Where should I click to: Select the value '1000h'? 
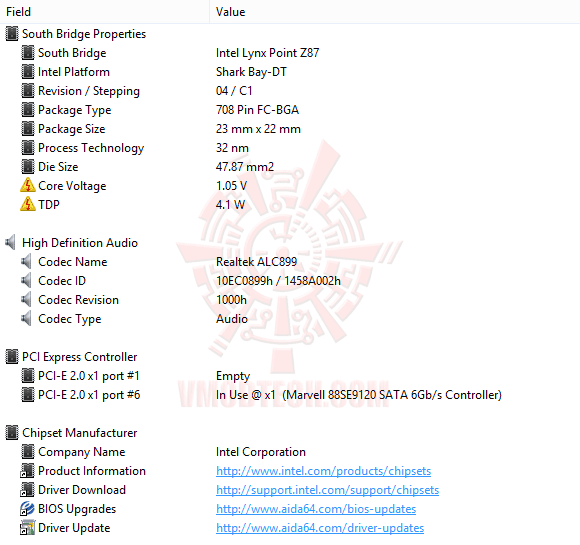(x=231, y=300)
